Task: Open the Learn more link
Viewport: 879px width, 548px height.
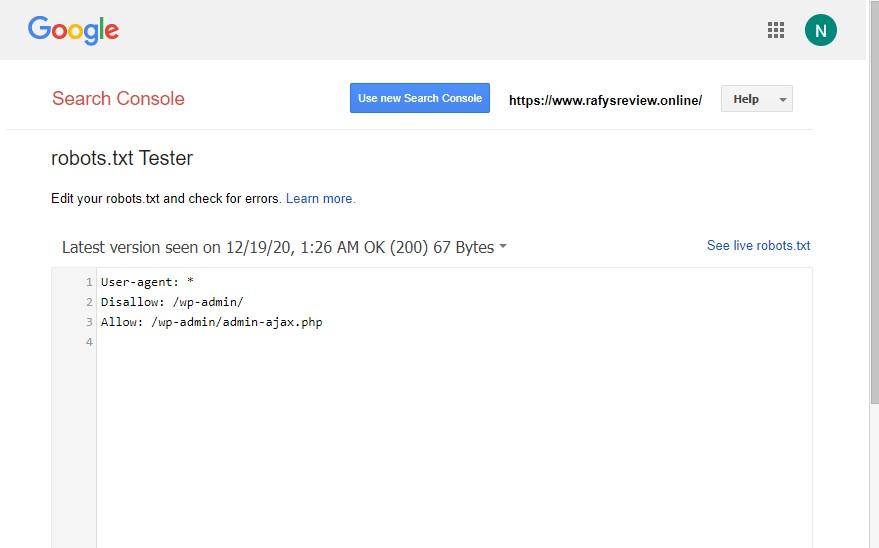Action: click(x=321, y=199)
